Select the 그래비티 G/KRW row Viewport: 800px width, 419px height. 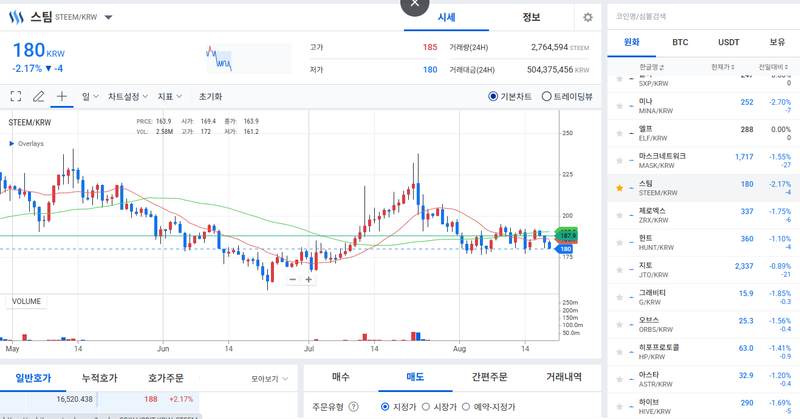(704, 298)
